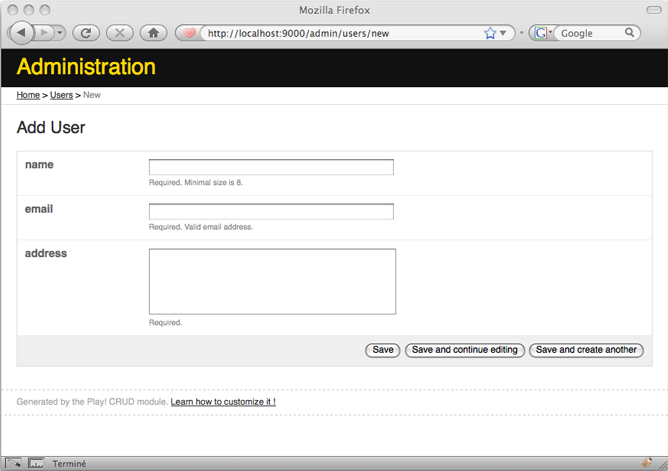The width and height of the screenshot is (668, 471).
Task: Click the Home breadcrumb link
Action: 28,95
